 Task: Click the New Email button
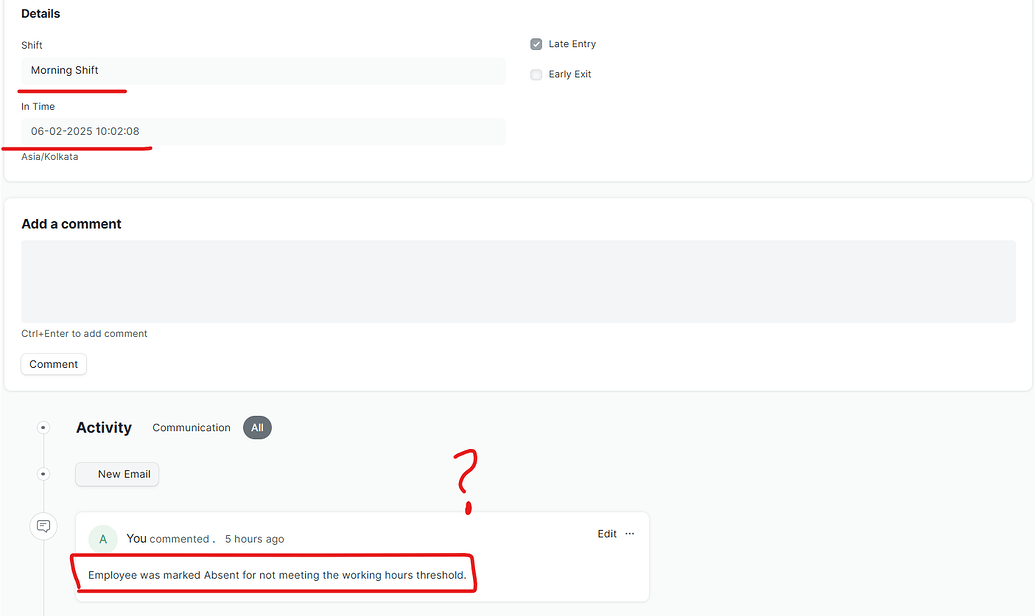[x=117, y=474]
